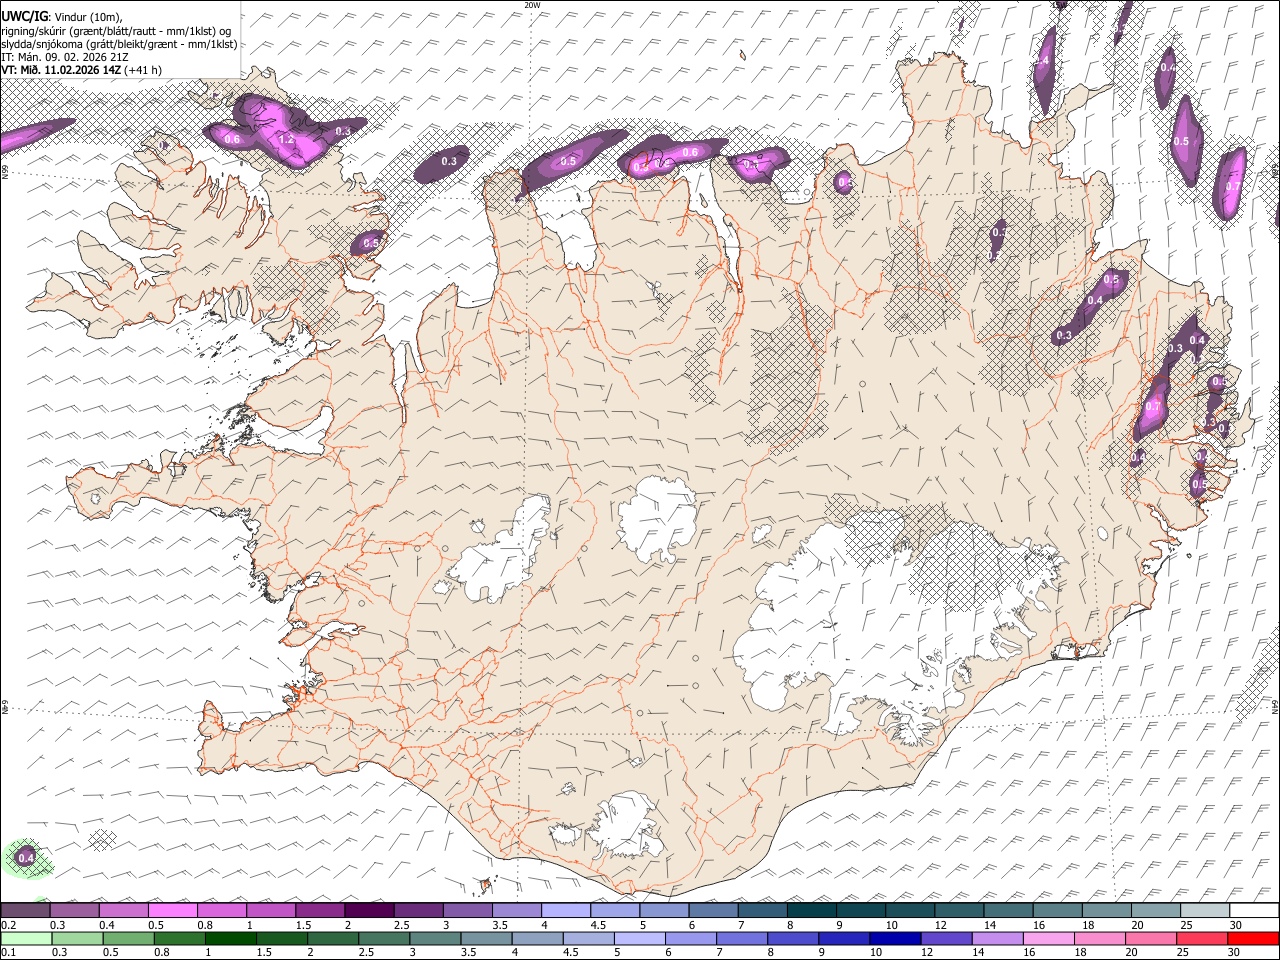The width and height of the screenshot is (1280, 960).
Task: Click the white top-row swatch labeled 30
Action: 1254,910
